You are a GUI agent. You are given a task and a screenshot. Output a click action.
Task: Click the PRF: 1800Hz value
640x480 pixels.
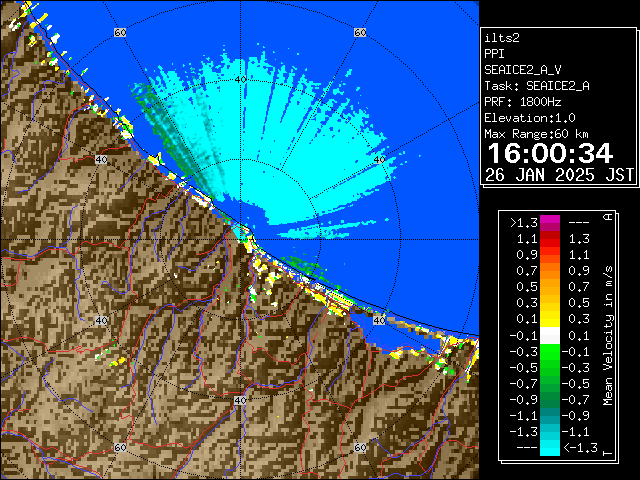[522, 102]
